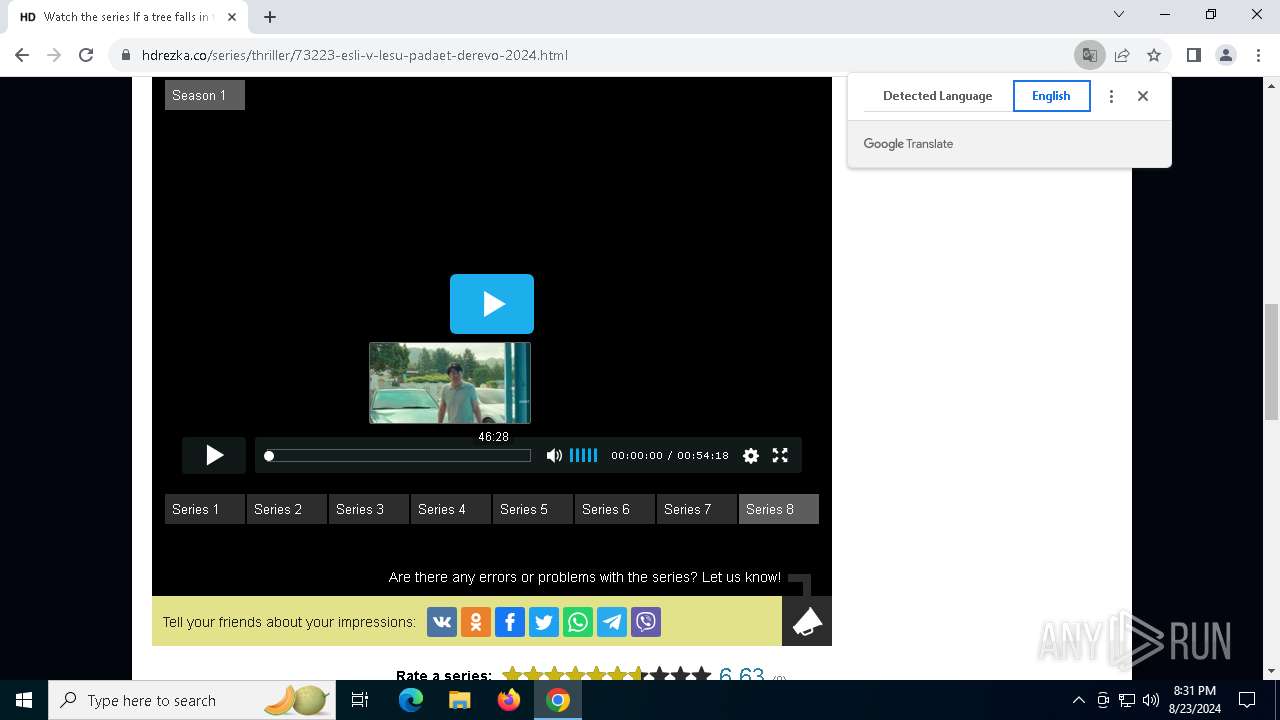Open Windows Start menu

[x=24, y=700]
